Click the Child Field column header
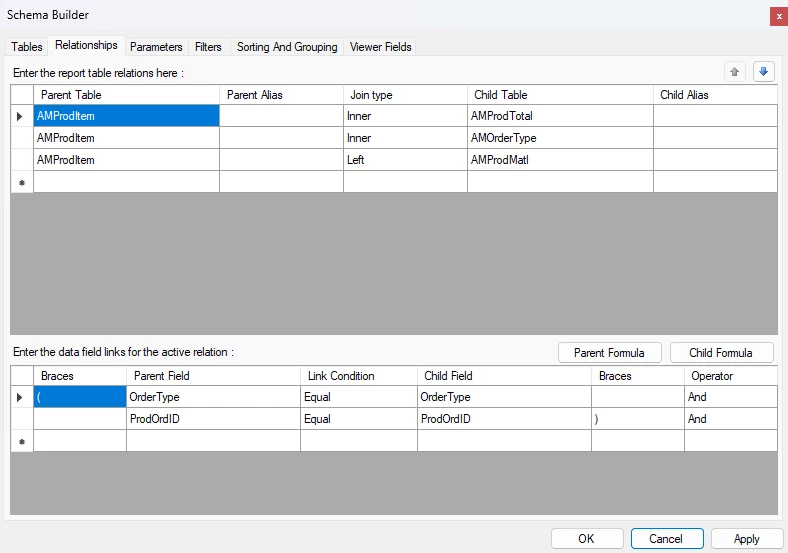Image resolution: width=788 pixels, height=553 pixels. pyautogui.click(x=505, y=376)
